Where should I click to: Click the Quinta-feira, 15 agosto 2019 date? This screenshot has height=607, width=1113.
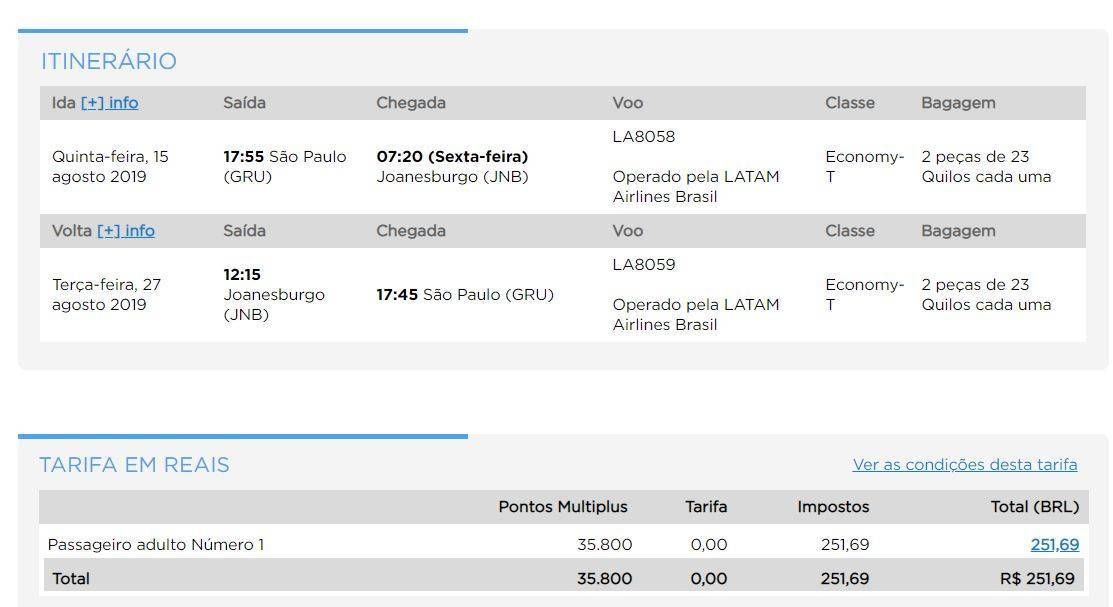click(x=110, y=166)
